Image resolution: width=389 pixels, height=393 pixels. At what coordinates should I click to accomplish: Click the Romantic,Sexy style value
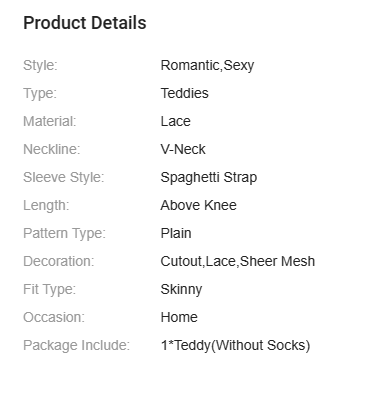point(207,65)
